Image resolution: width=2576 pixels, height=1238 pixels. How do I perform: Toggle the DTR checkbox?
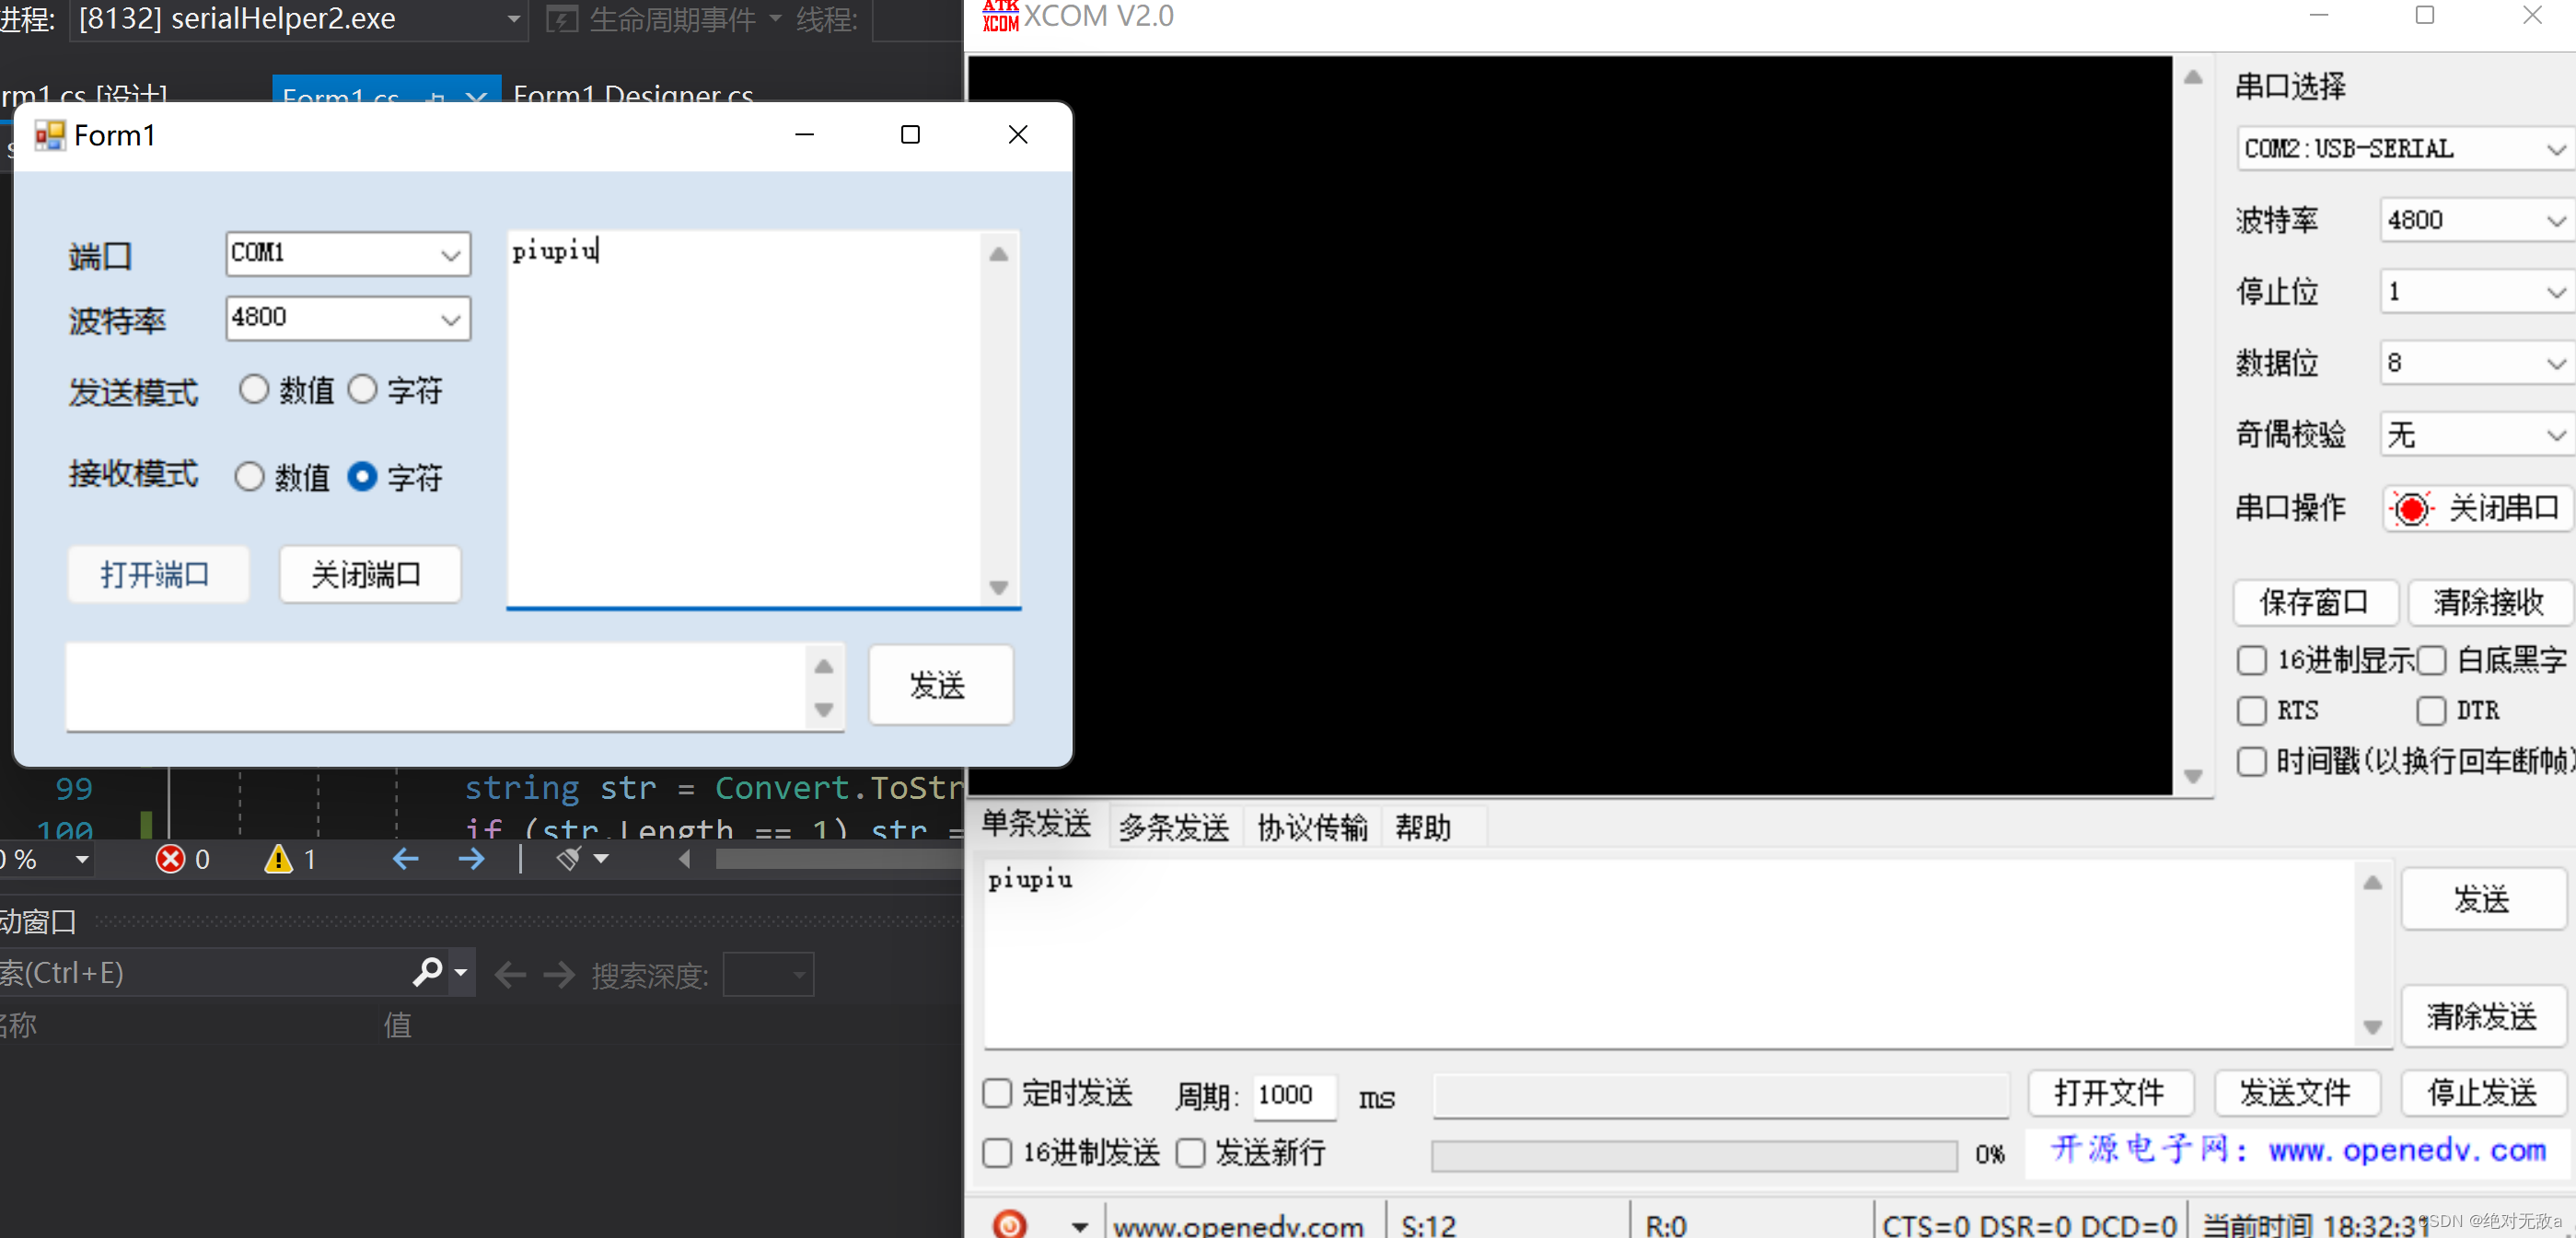(2431, 711)
